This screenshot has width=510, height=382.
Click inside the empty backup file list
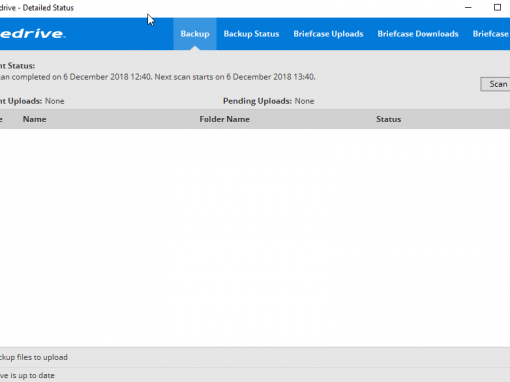click(x=255, y=238)
